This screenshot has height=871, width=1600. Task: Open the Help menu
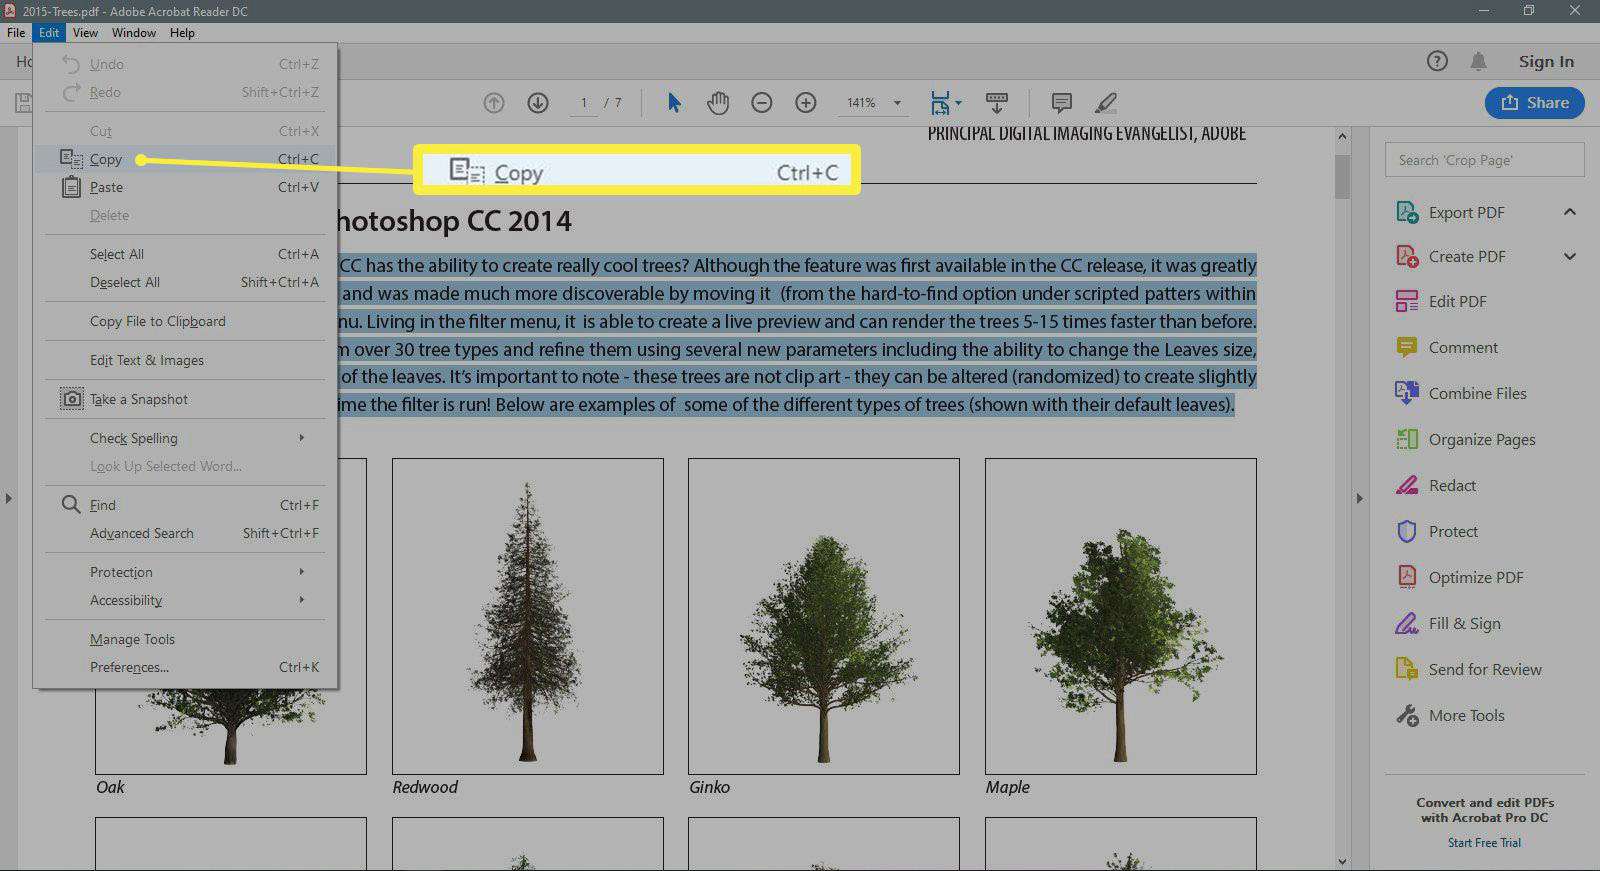point(182,32)
